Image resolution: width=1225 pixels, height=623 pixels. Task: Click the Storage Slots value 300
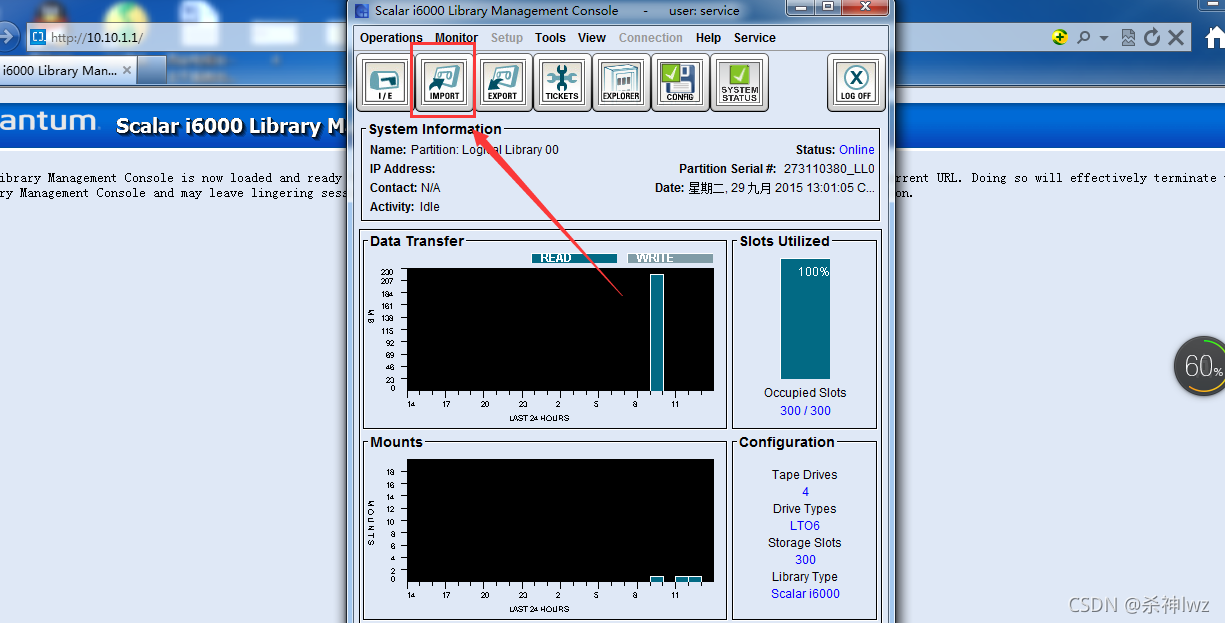pos(805,560)
